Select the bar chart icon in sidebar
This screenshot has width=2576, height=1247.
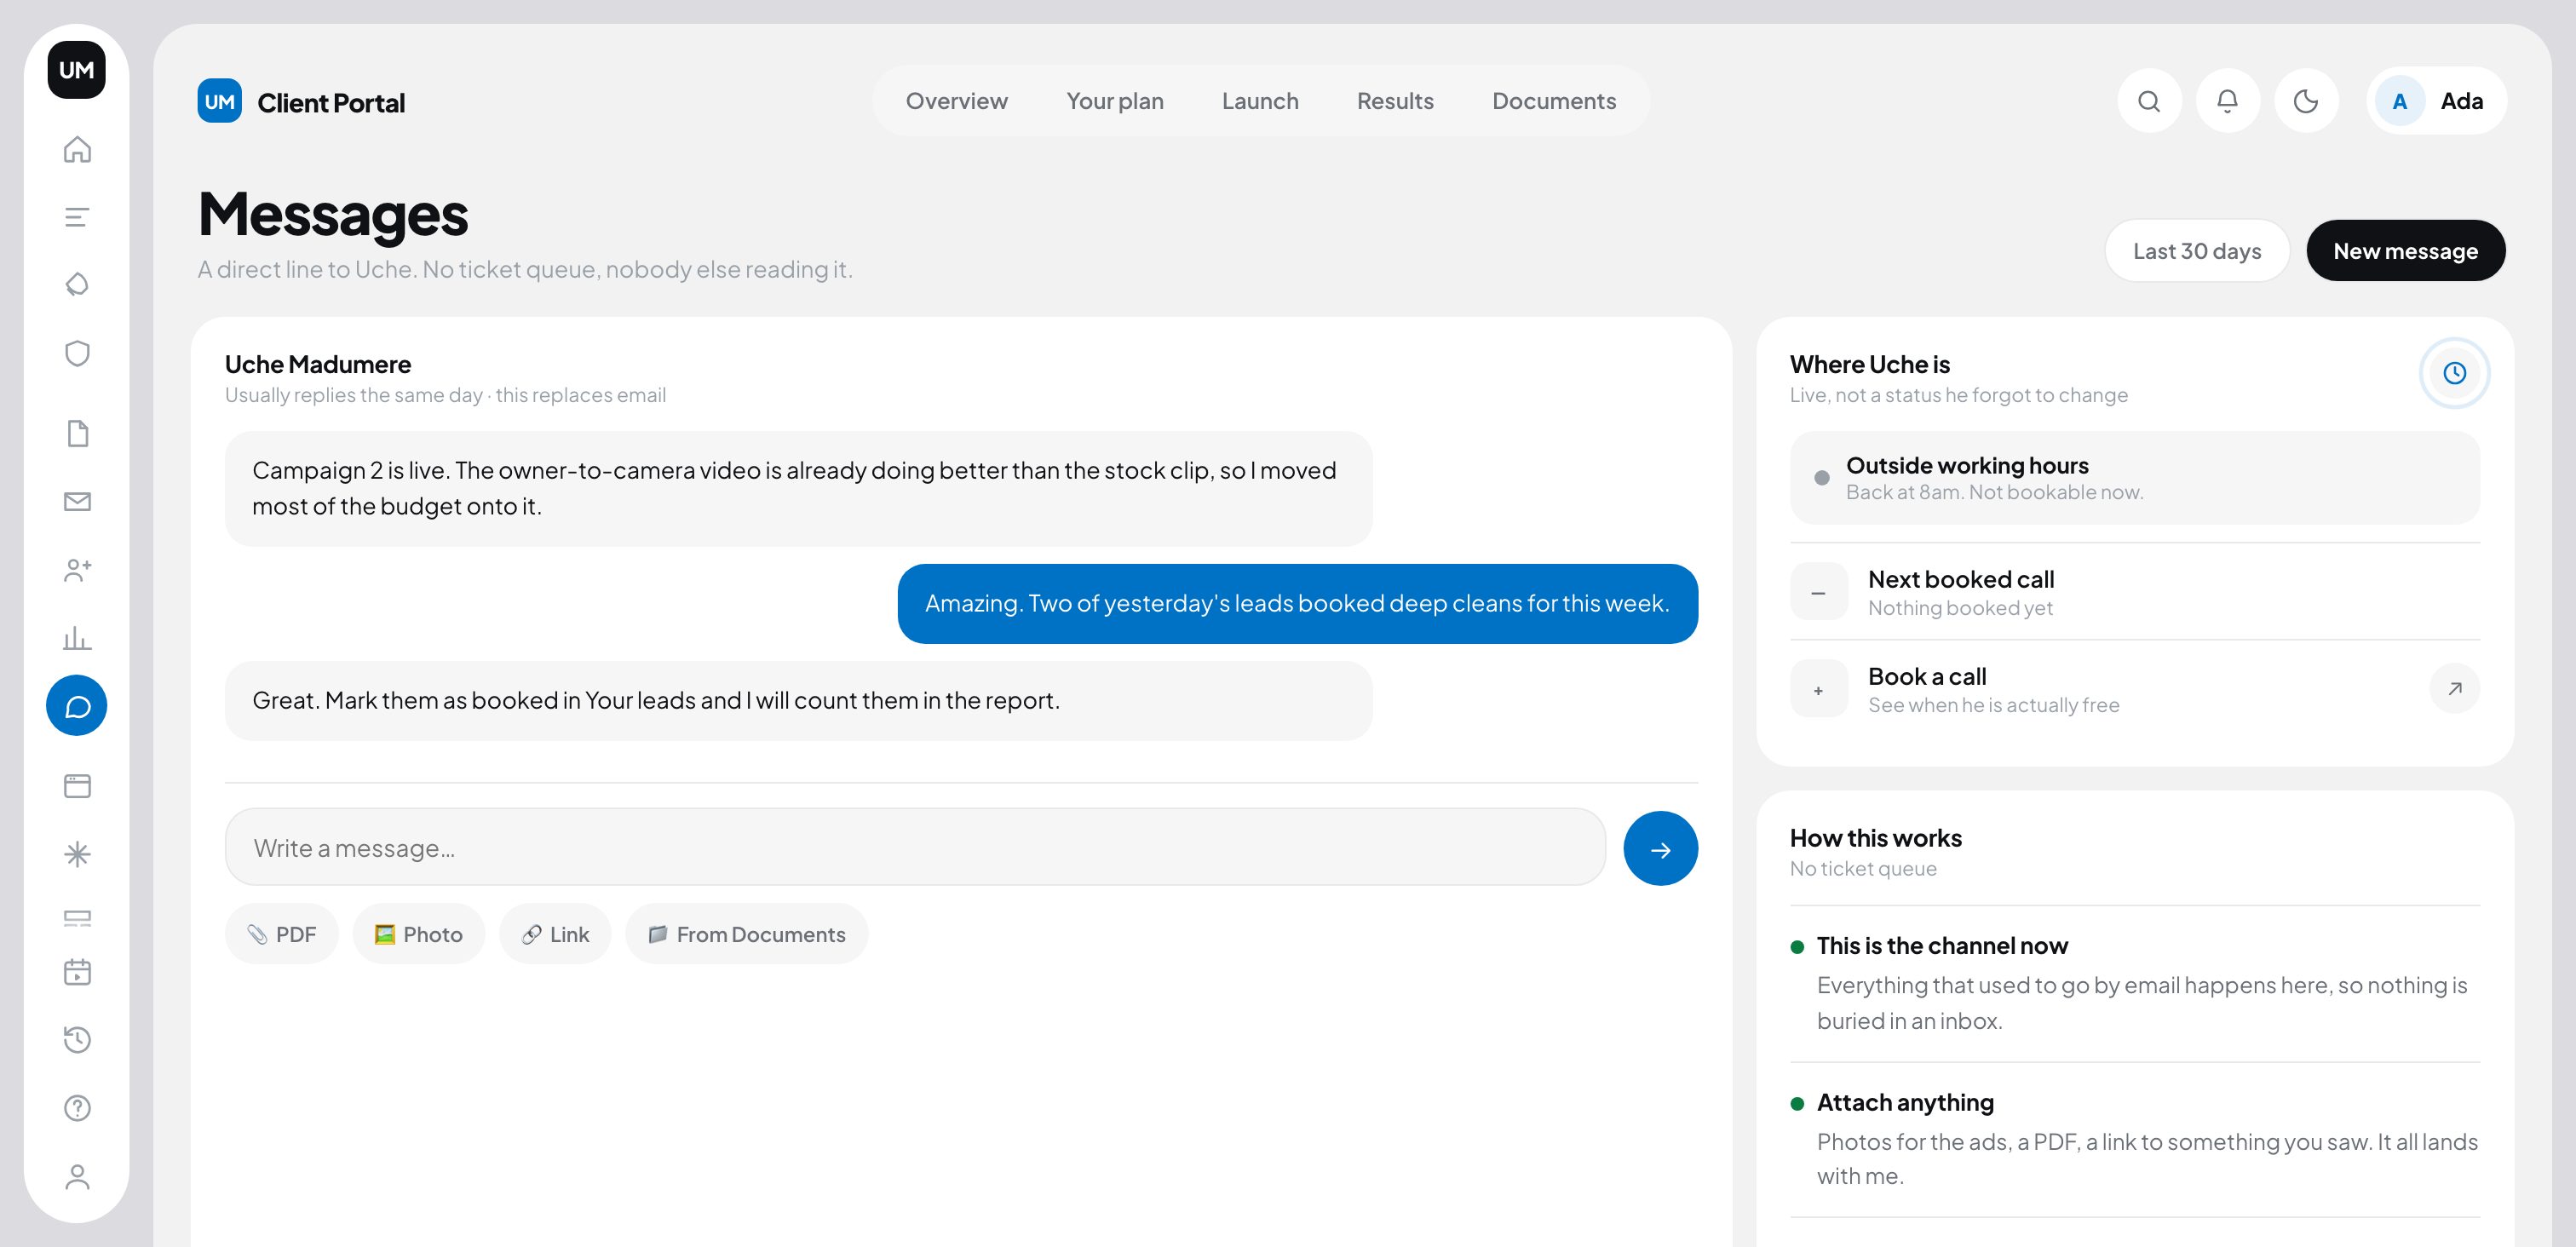coord(77,637)
